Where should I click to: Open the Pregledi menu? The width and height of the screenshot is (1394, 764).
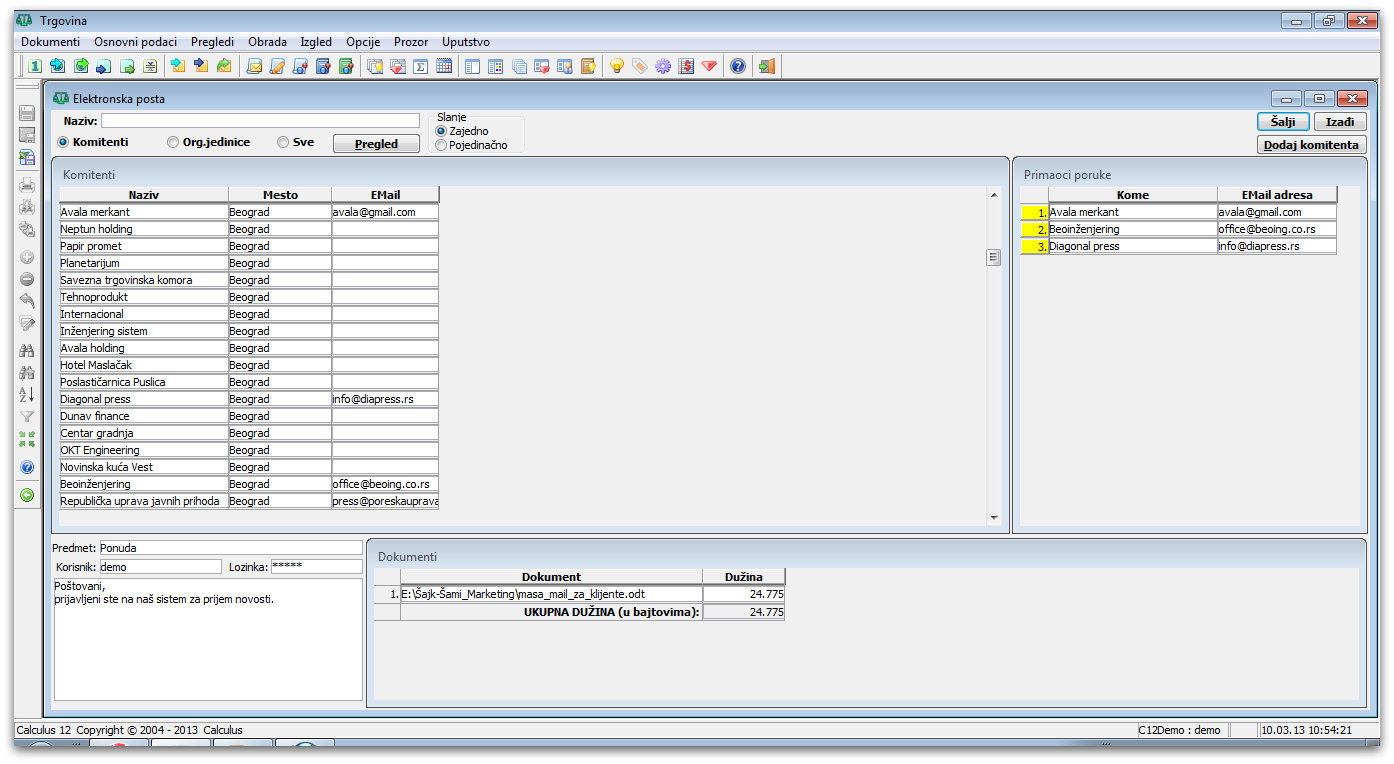coord(212,42)
